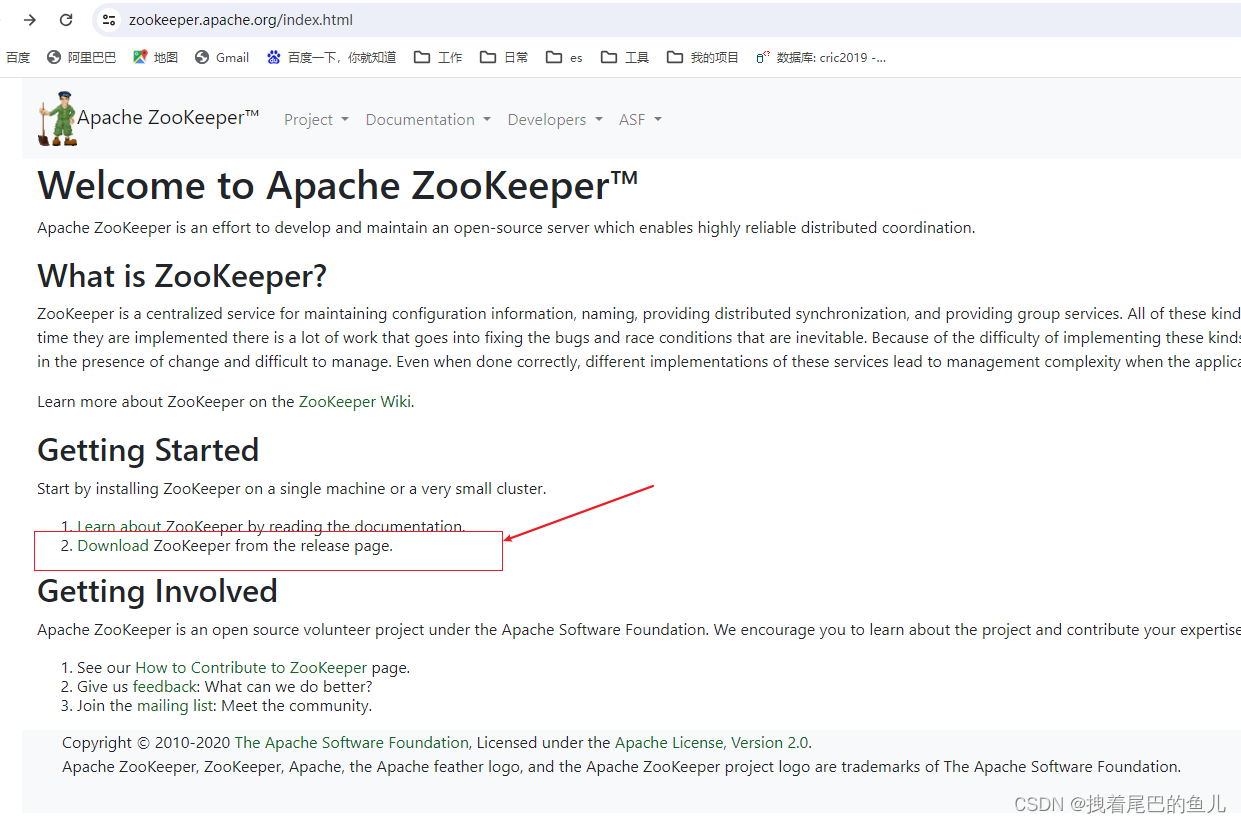Reload the page with refresh icon
This screenshot has width=1241, height=823.
66,20
